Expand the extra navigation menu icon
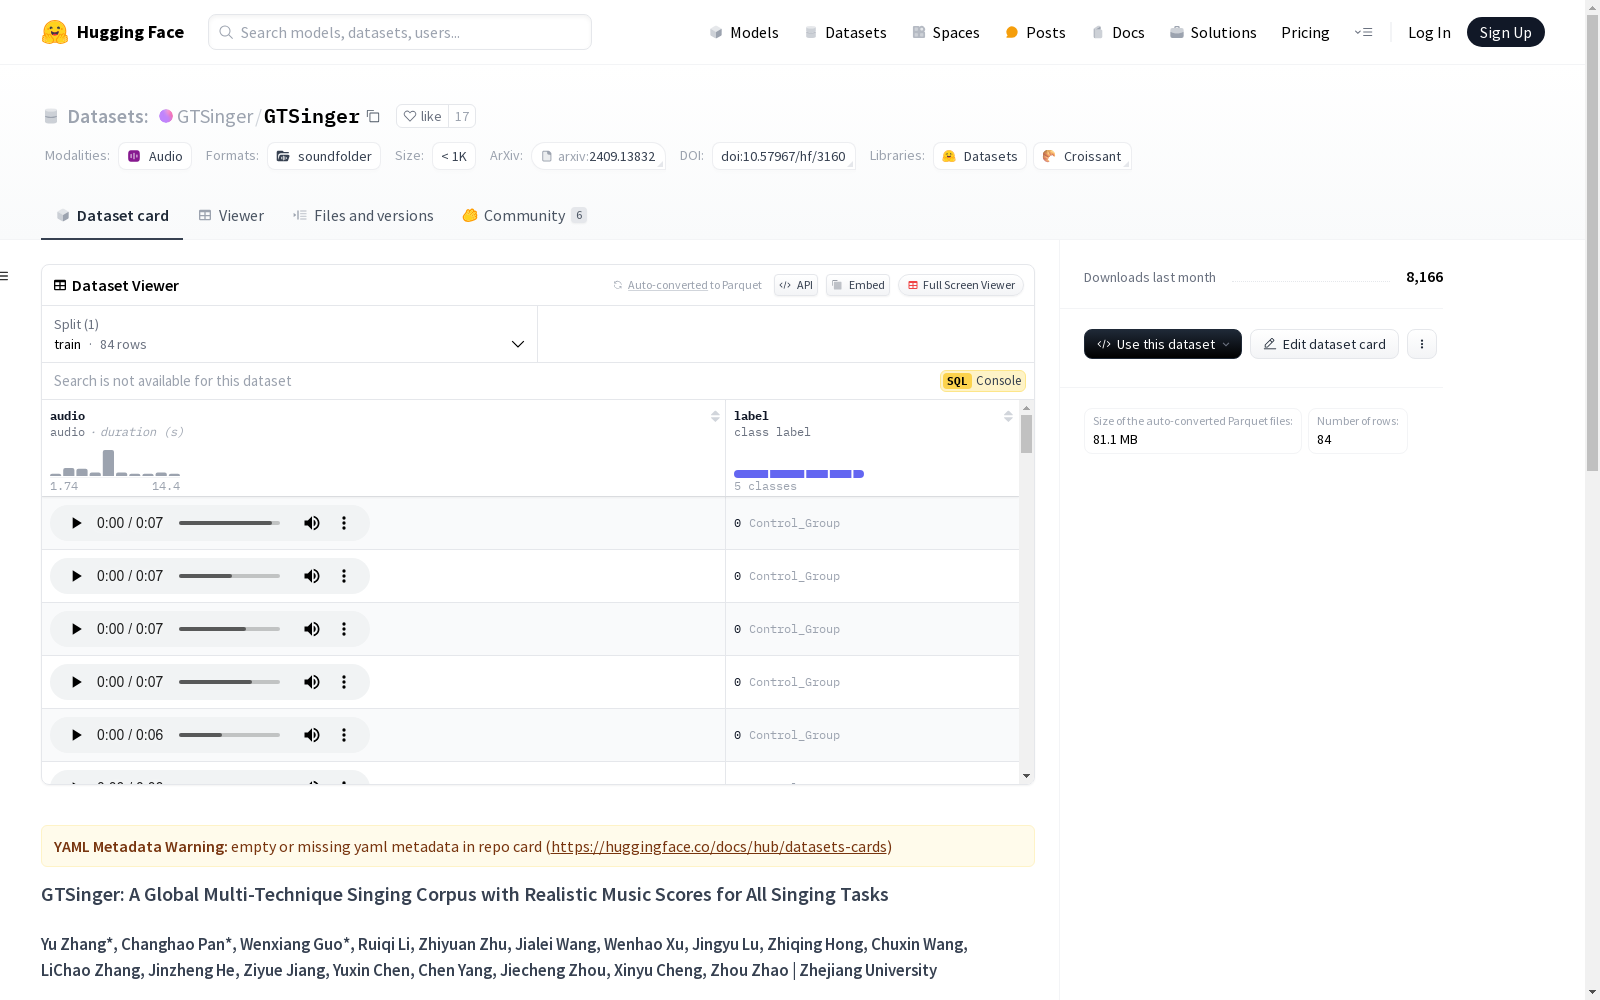 click(x=1363, y=32)
